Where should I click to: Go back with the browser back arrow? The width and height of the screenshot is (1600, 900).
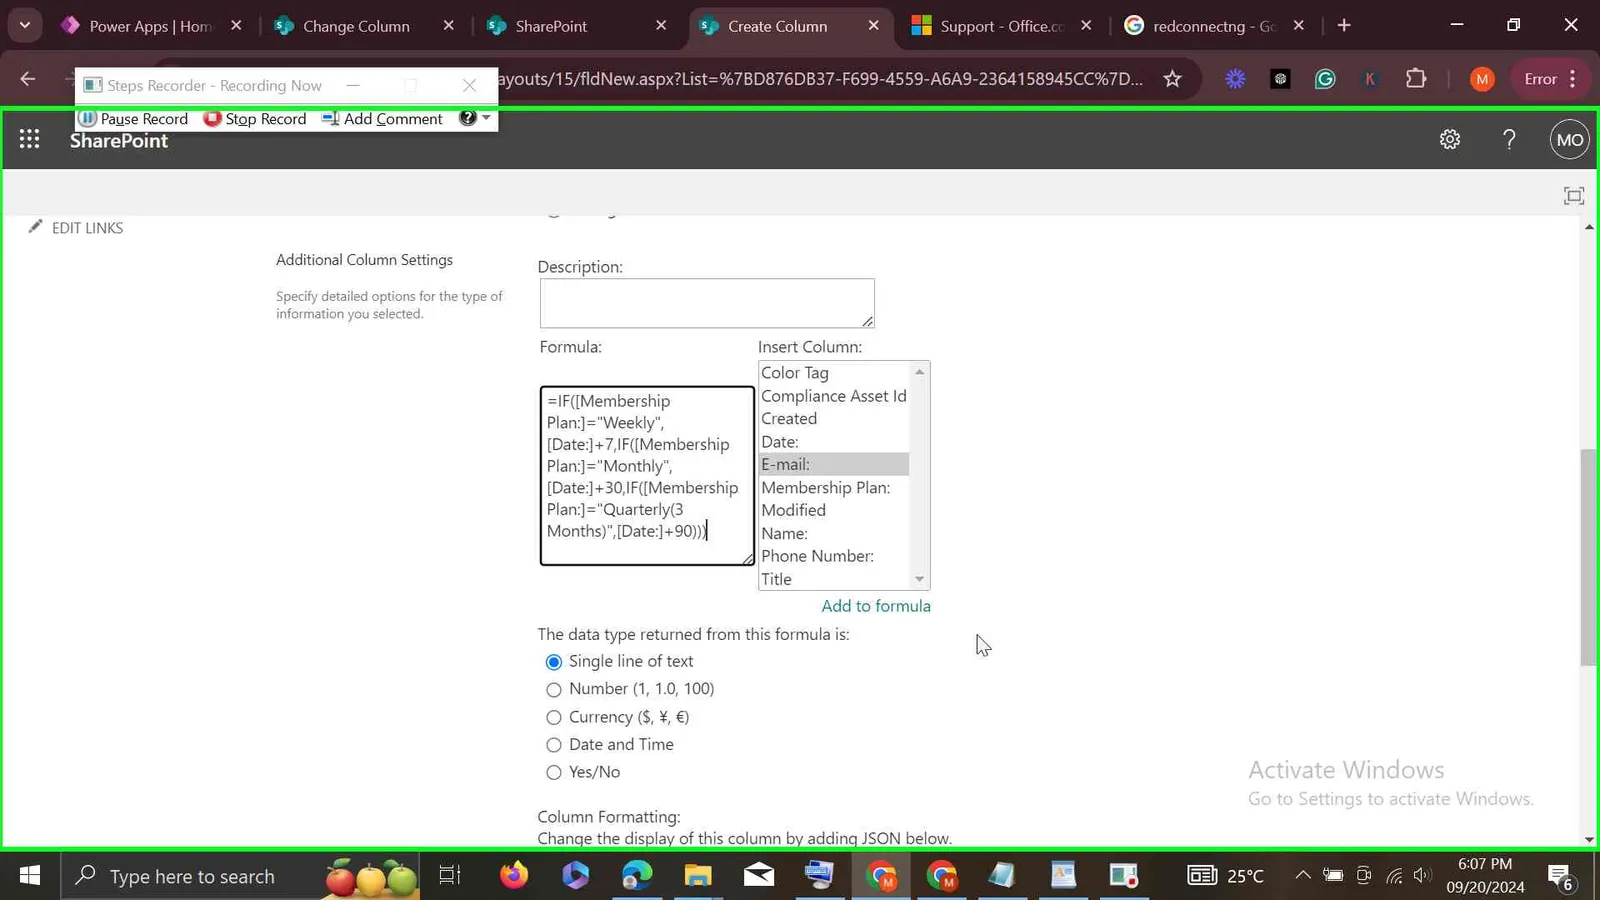pos(28,79)
